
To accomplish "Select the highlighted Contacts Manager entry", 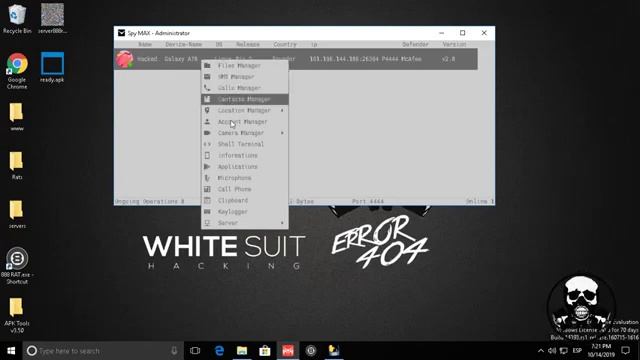I will pyautogui.click(x=244, y=99).
